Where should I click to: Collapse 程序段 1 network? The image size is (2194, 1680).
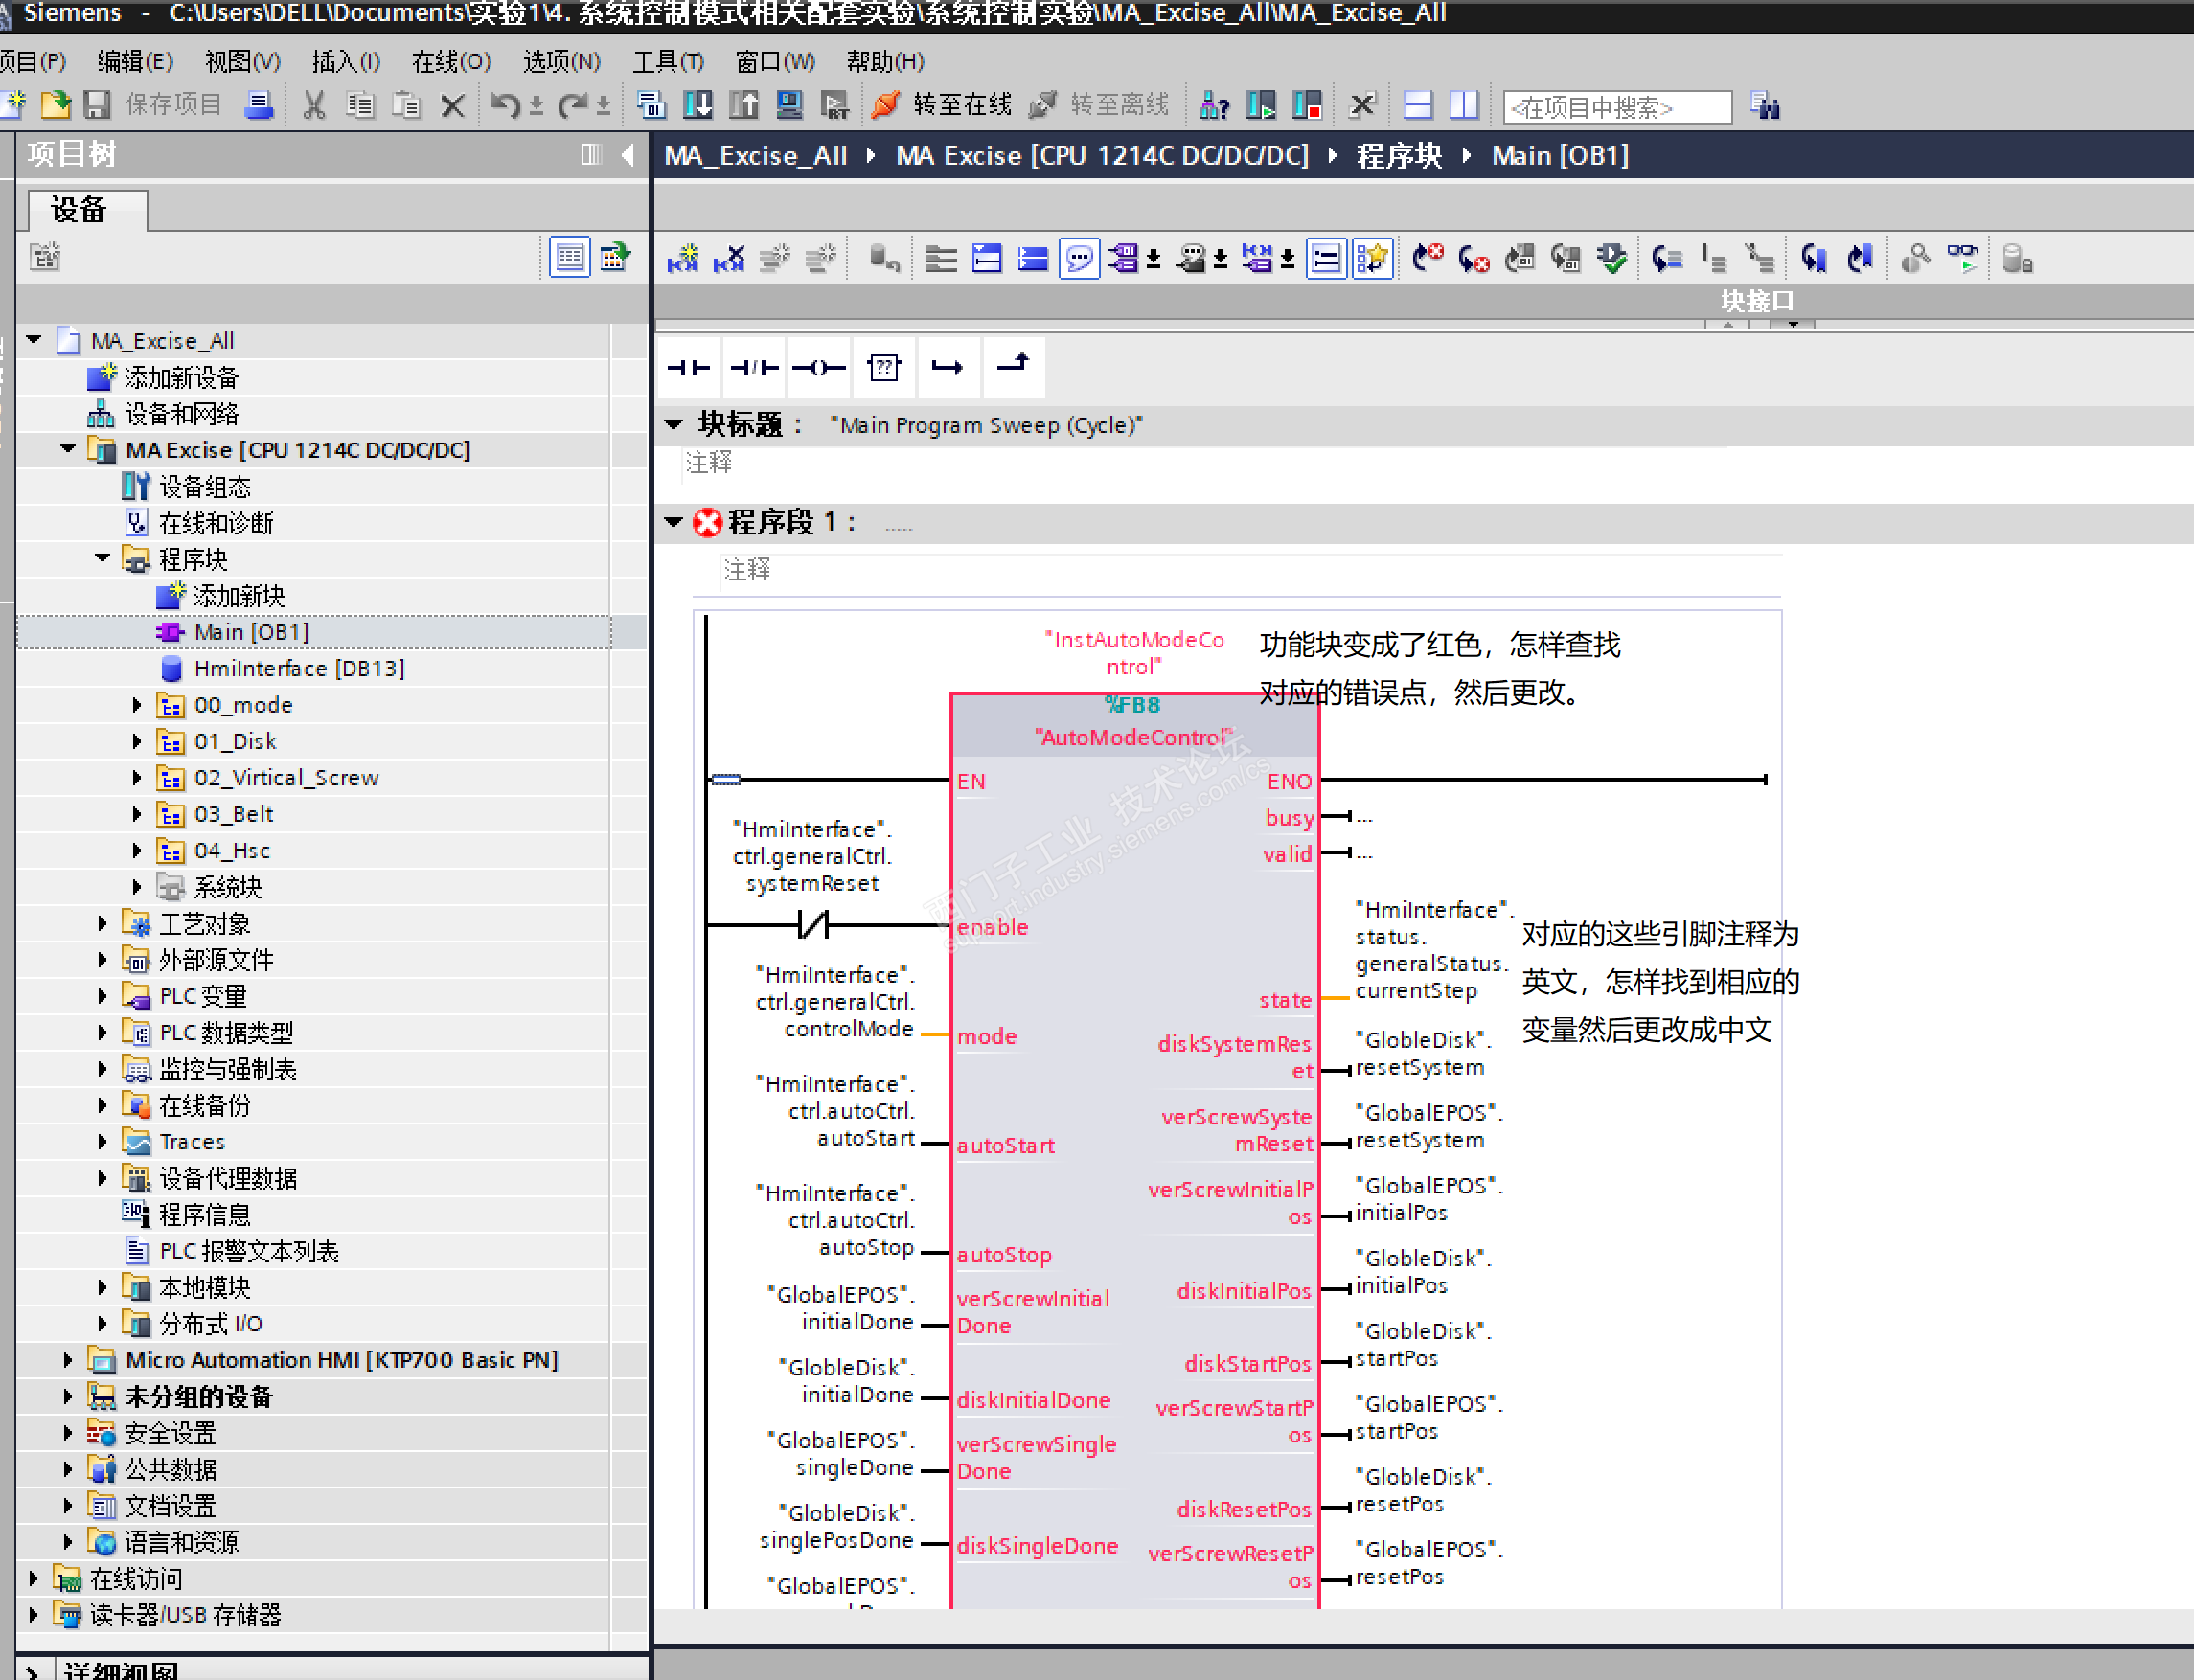pyautogui.click(x=674, y=521)
